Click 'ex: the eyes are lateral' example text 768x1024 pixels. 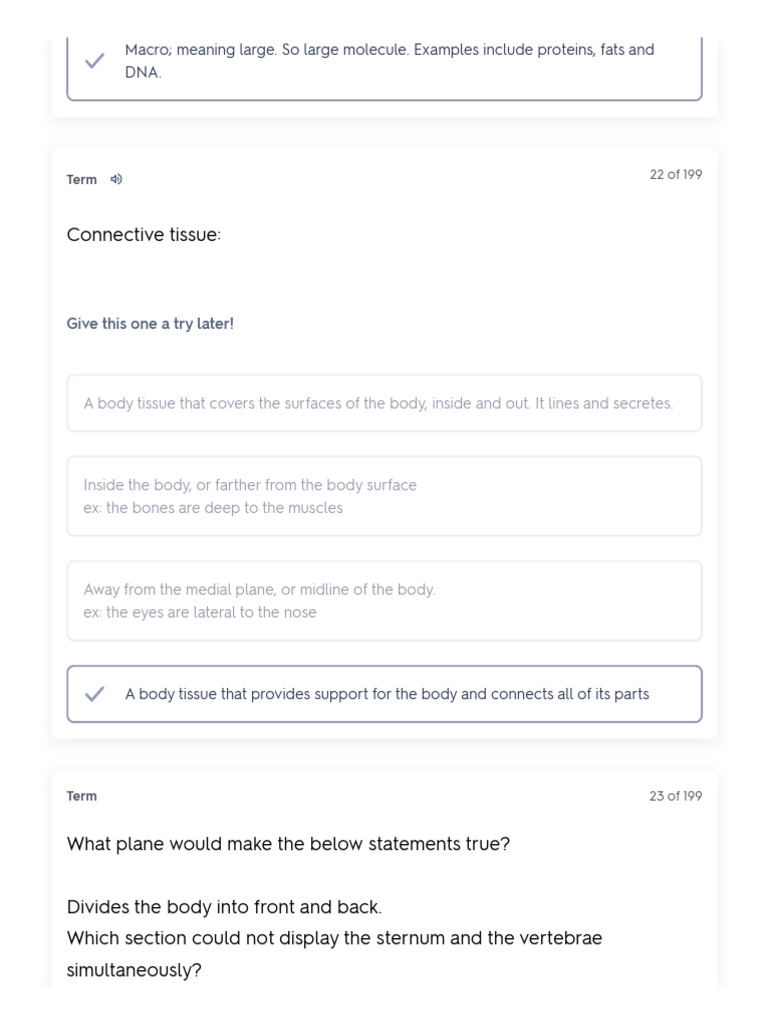(x=200, y=613)
